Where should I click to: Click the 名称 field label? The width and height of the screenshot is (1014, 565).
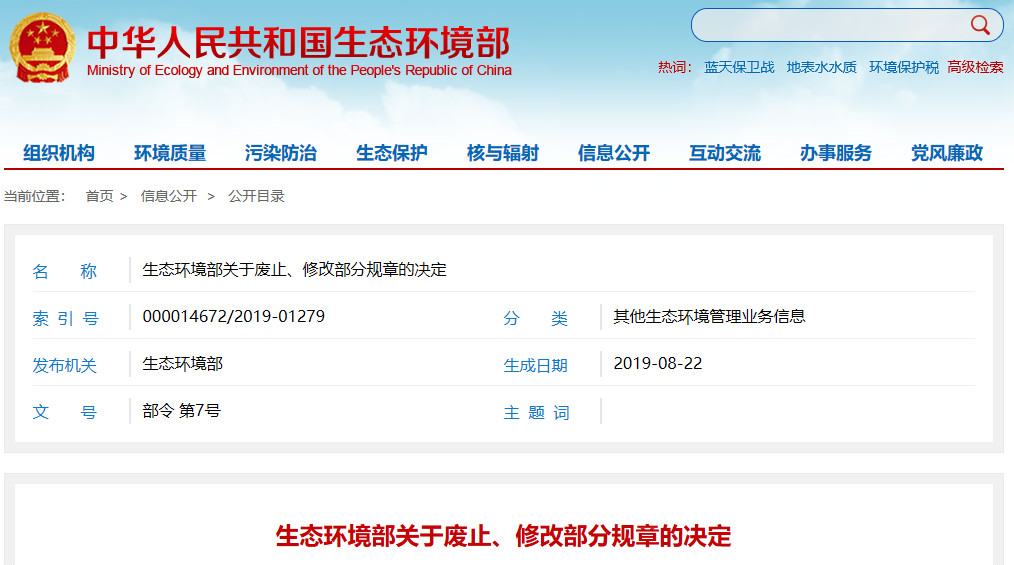(65, 271)
